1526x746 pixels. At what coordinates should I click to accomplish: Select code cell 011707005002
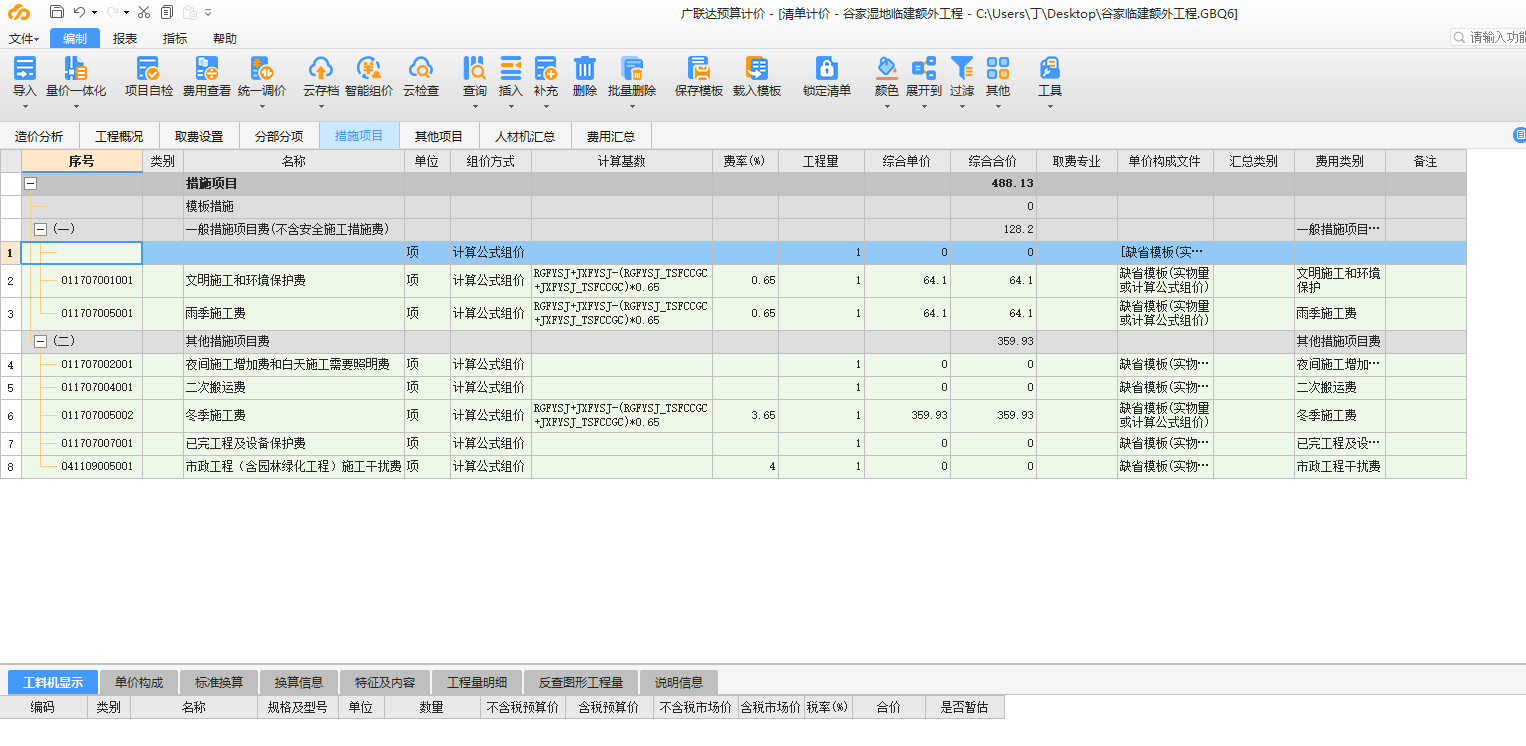pyautogui.click(x=97, y=415)
